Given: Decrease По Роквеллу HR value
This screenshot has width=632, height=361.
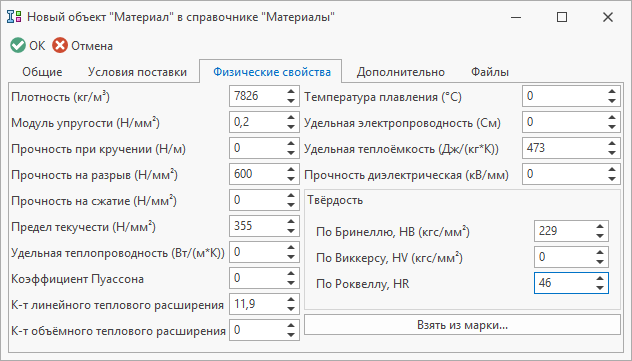Looking at the screenshot, I should tap(600, 288).
